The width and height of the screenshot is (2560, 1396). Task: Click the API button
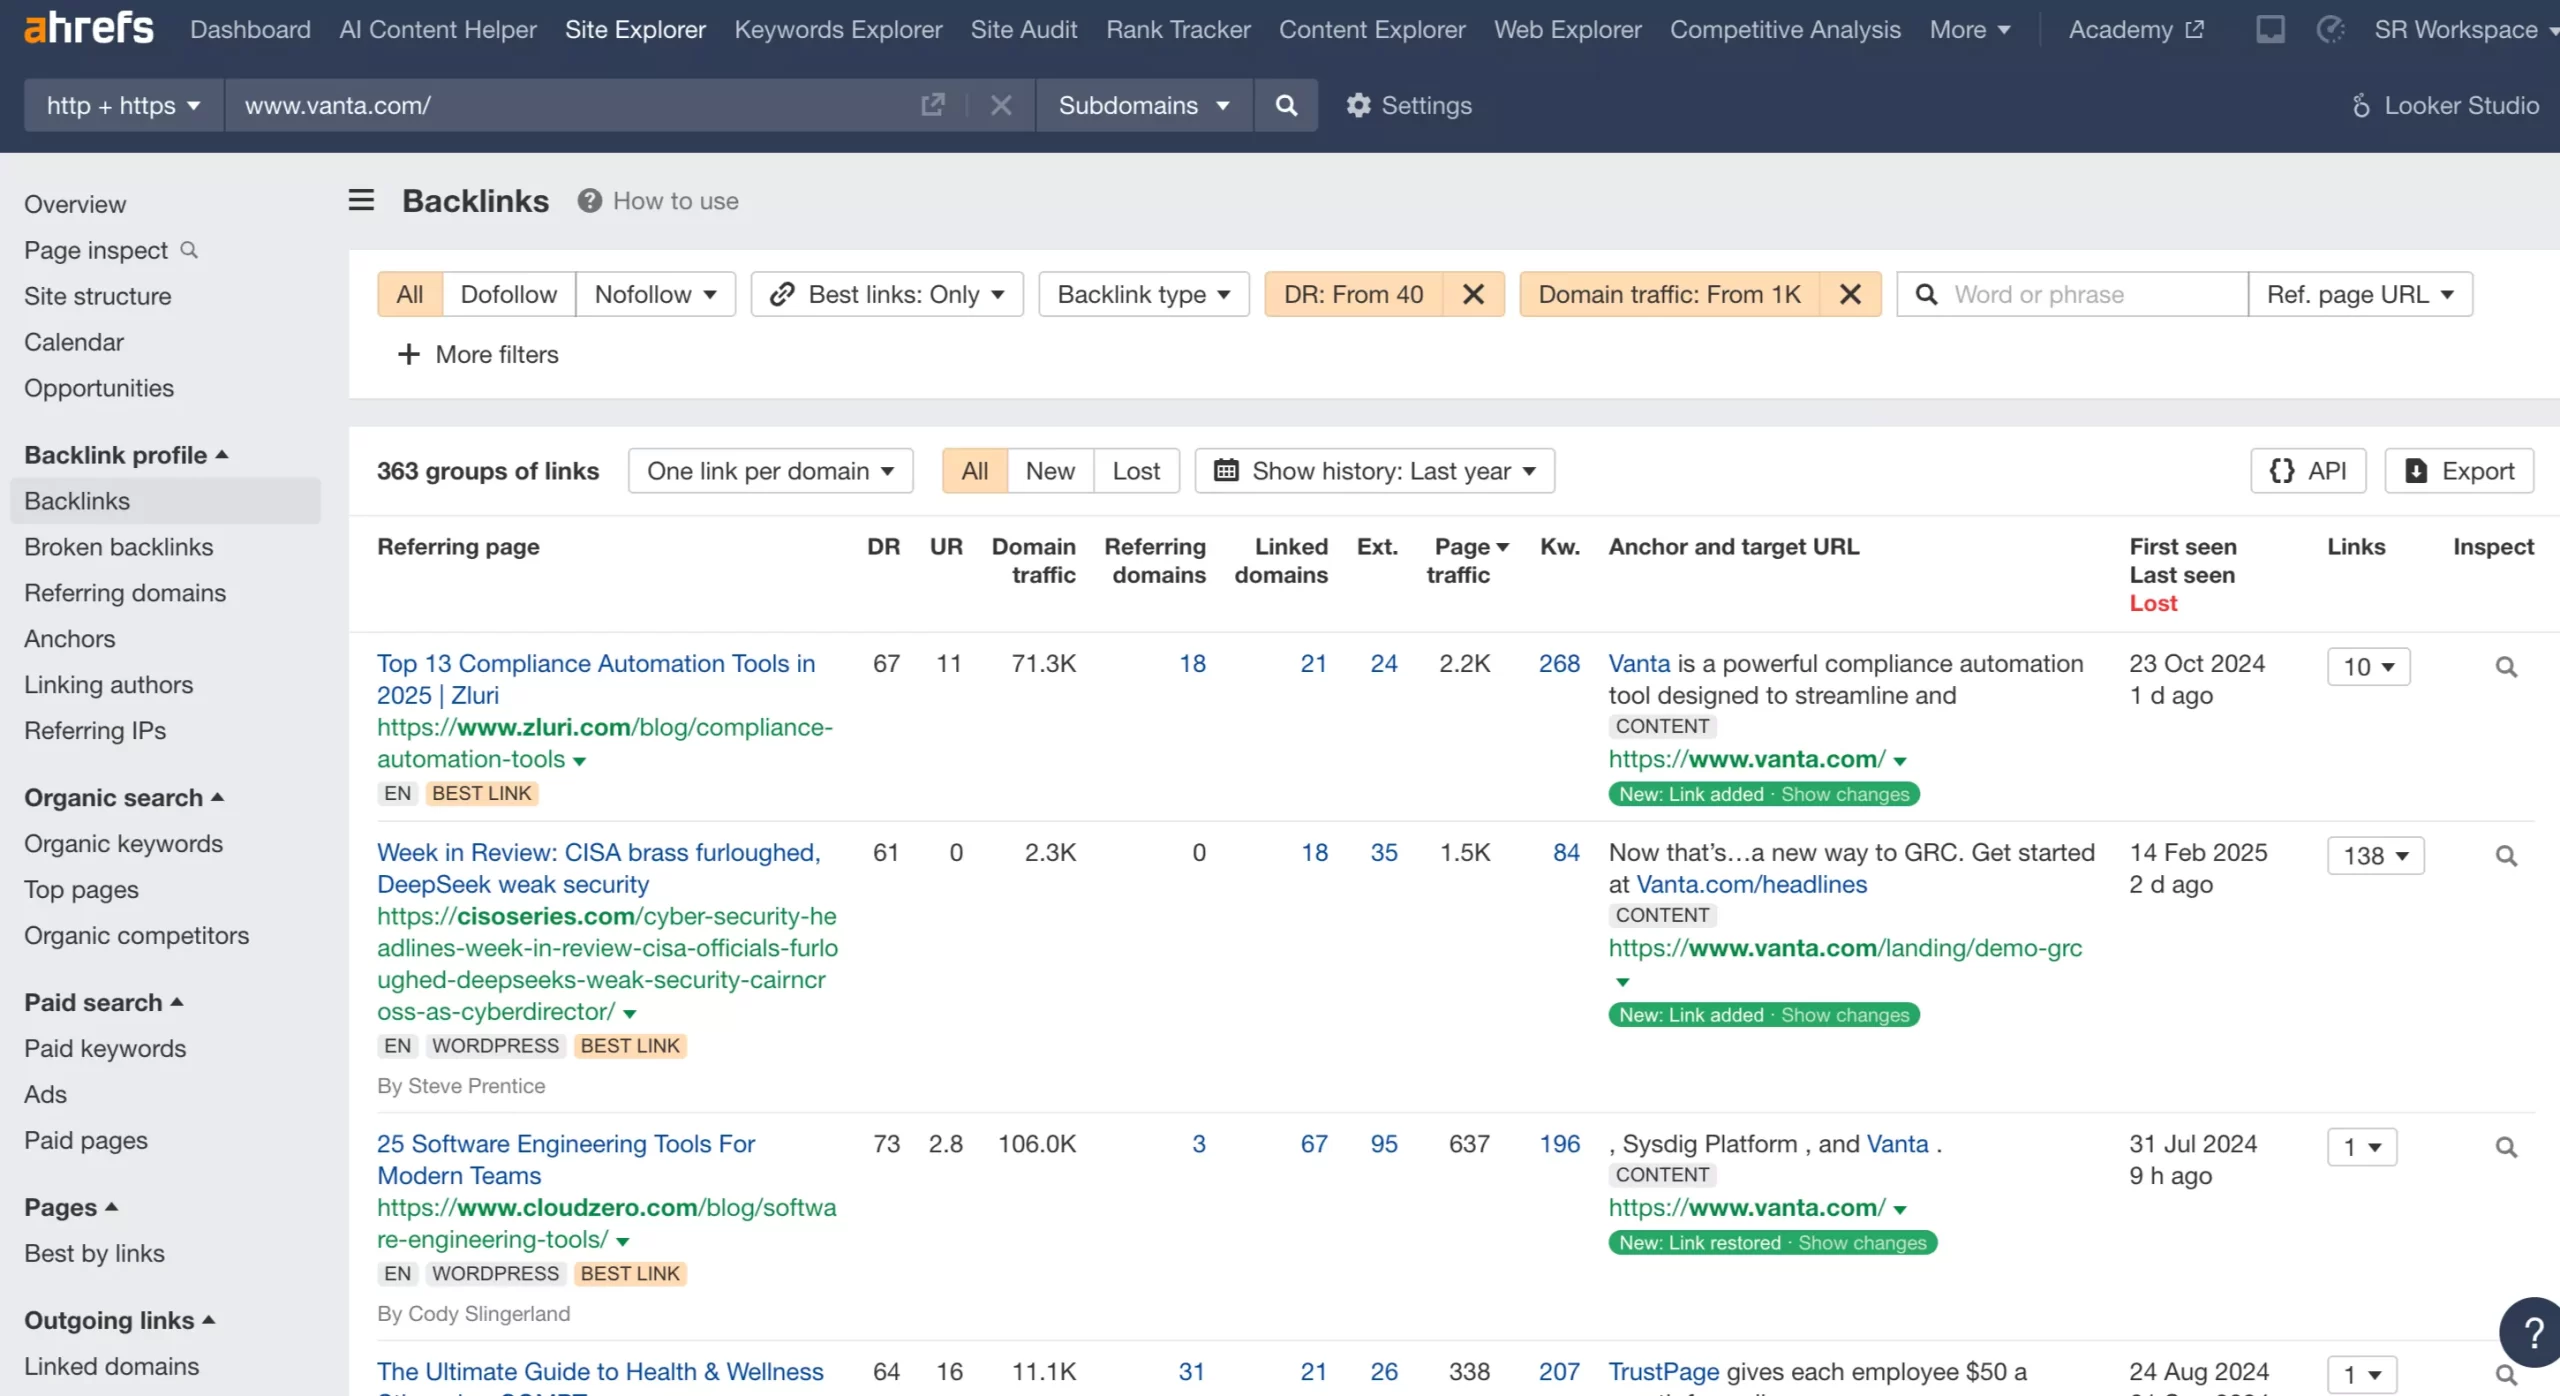[x=2308, y=471]
